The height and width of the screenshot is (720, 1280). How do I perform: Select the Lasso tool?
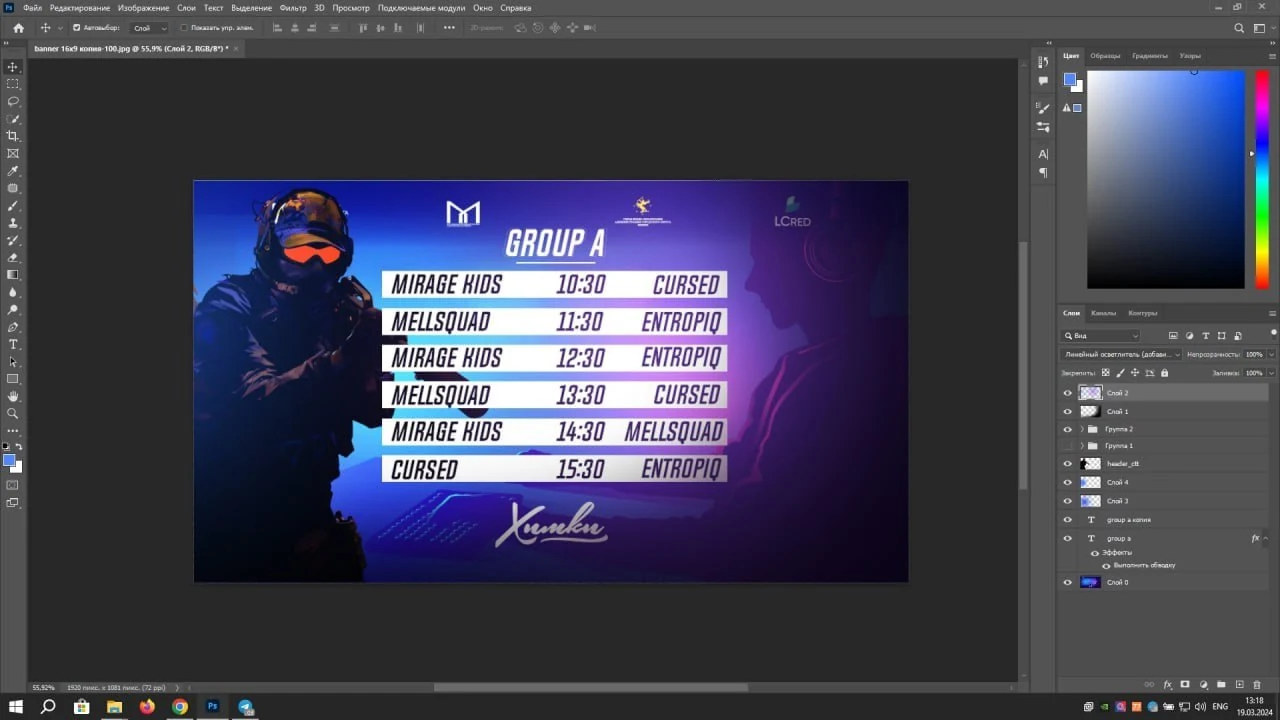pyautogui.click(x=13, y=101)
